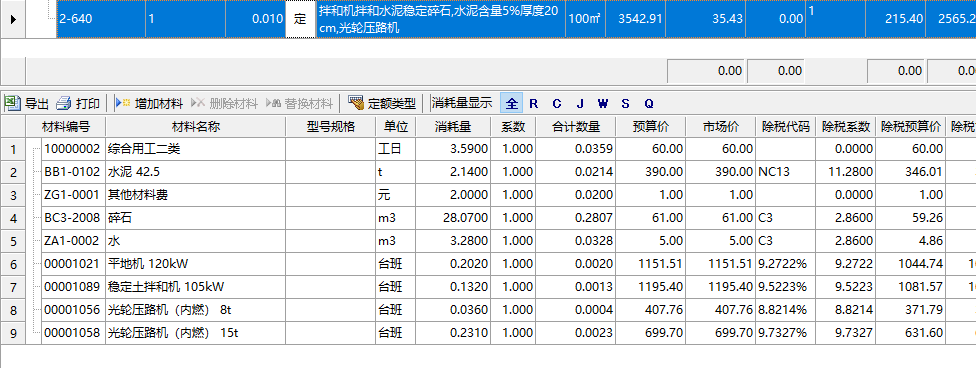Select row header number 1
The width and height of the screenshot is (976, 368).
tap(13, 149)
